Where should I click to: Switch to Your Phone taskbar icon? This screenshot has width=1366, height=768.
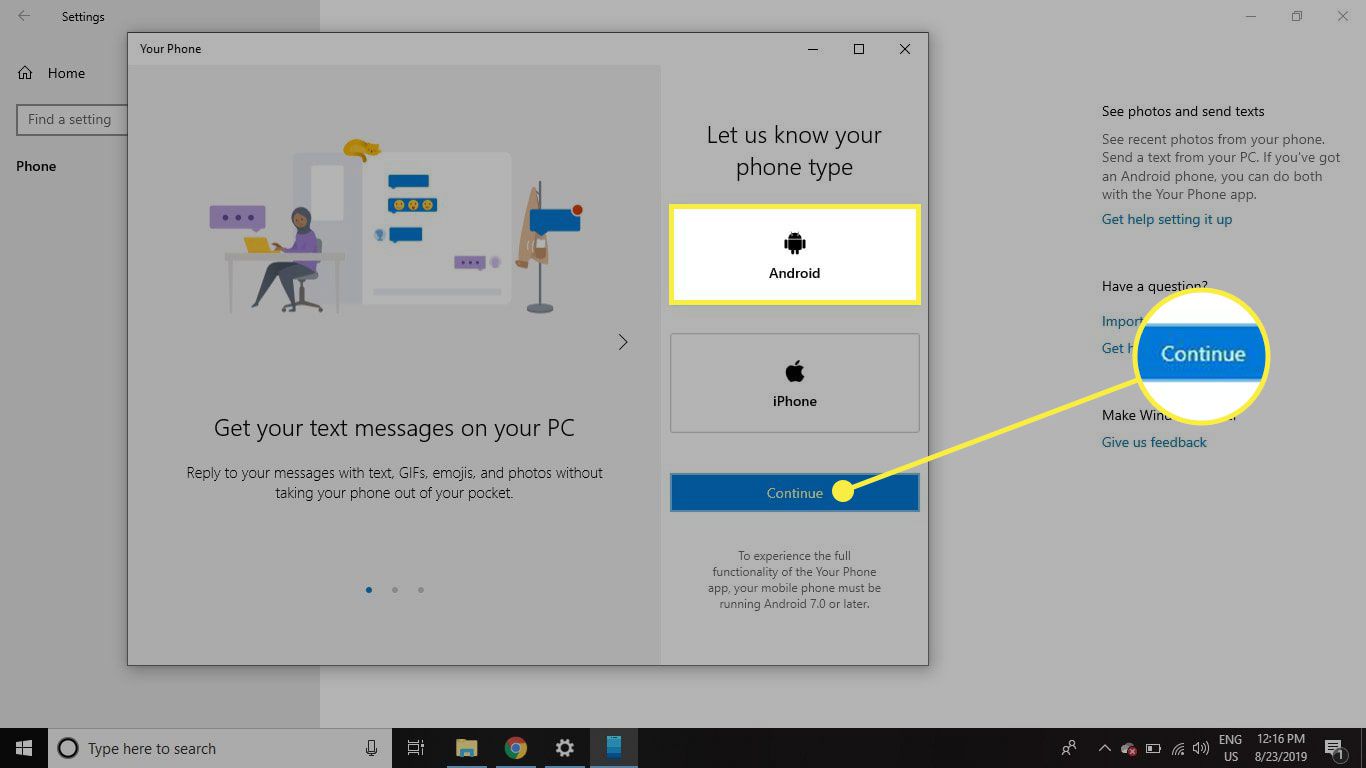[x=614, y=748]
